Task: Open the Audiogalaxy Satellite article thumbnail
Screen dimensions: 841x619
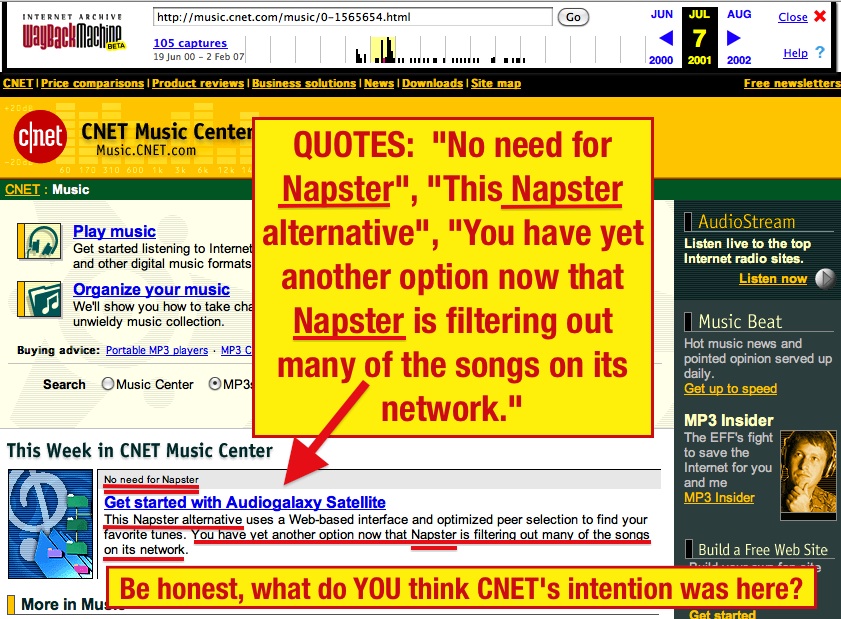Action: click(50, 524)
